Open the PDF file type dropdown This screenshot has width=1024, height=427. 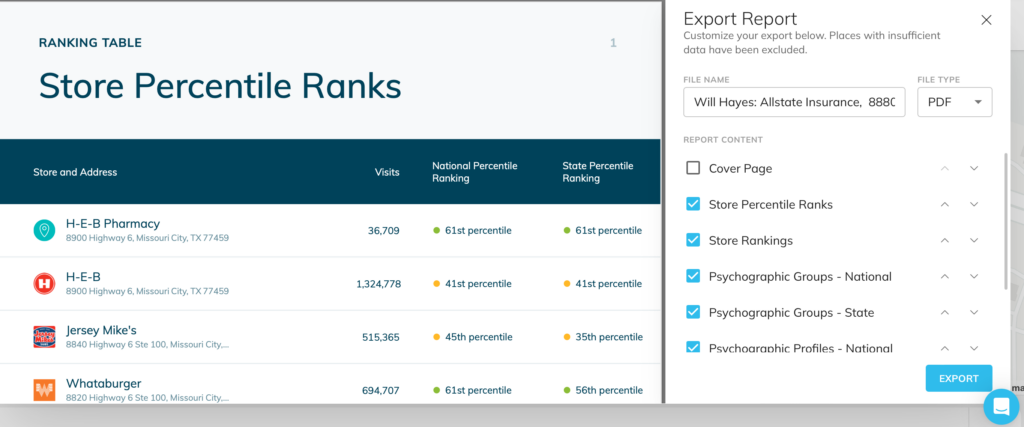[x=955, y=102]
